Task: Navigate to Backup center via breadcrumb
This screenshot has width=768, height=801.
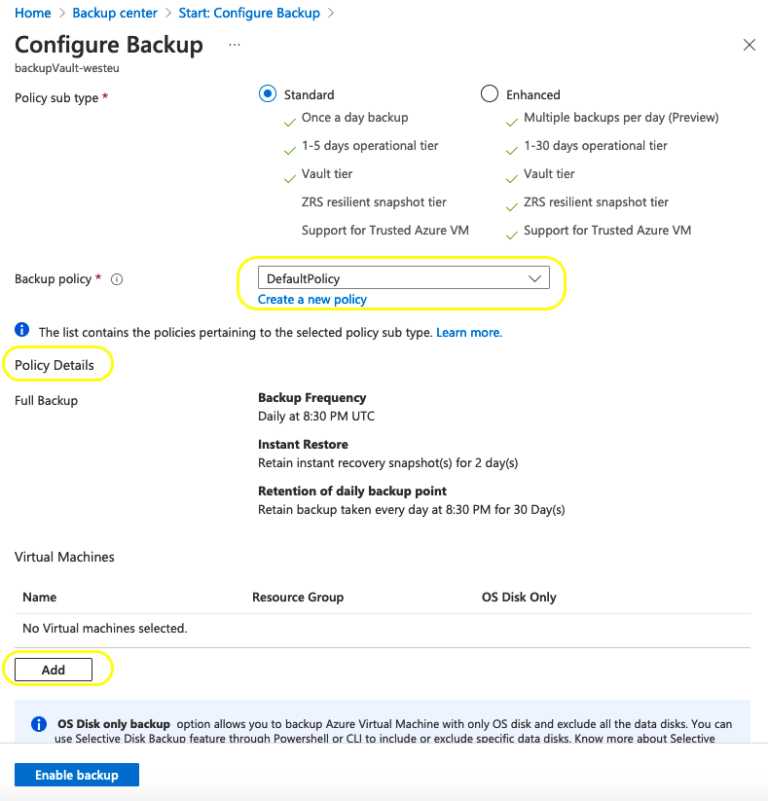Action: point(114,12)
